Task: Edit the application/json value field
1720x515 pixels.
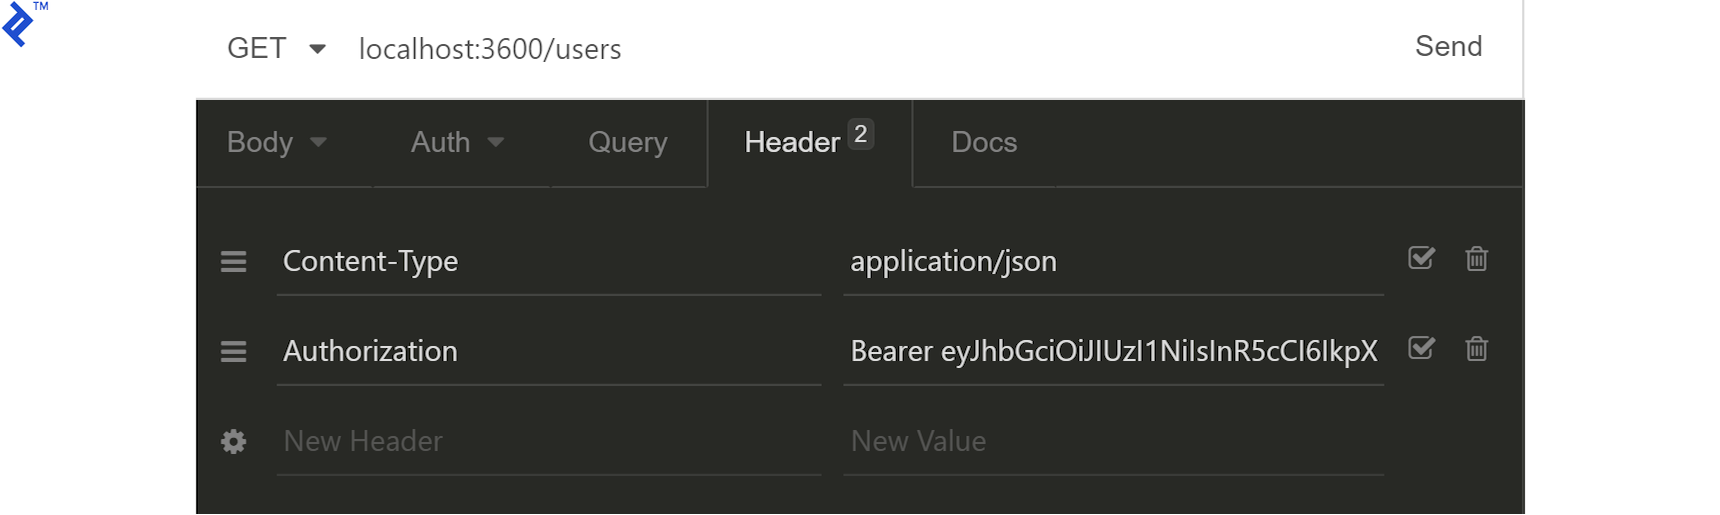Action: (1113, 262)
